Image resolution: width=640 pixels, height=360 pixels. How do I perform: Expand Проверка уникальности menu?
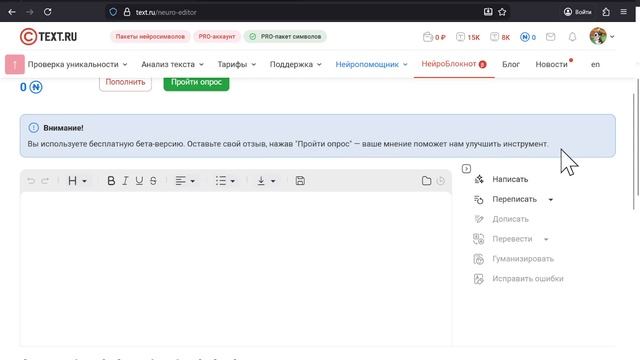tap(78, 64)
